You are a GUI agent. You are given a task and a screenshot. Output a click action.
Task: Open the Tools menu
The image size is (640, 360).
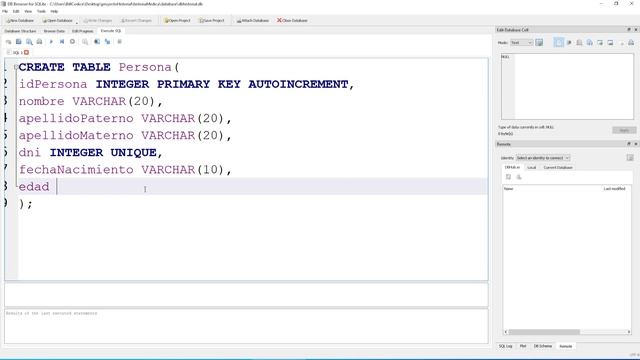click(41, 11)
